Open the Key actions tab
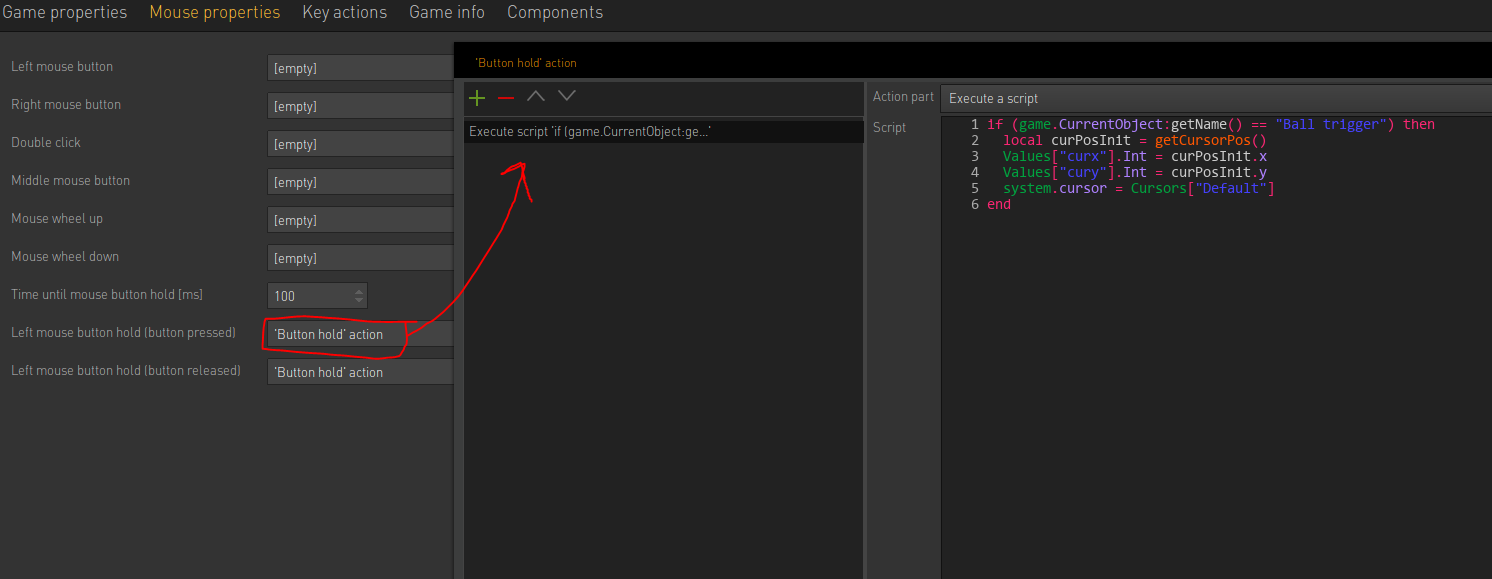Image resolution: width=1492 pixels, height=579 pixels. click(x=345, y=13)
